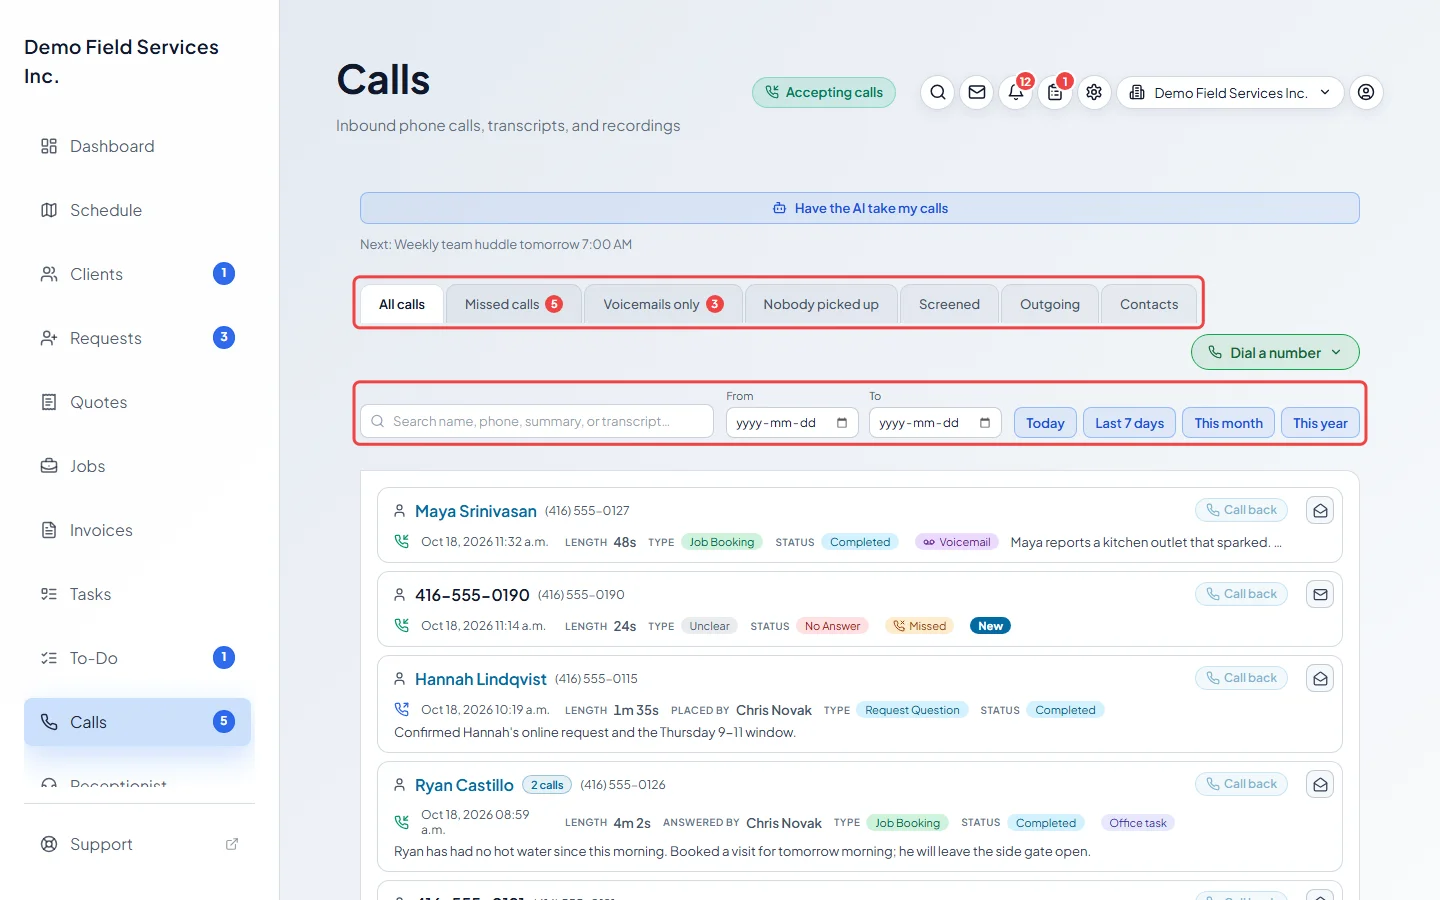Image resolution: width=1440 pixels, height=900 pixels.
Task: Open Schedule in sidebar
Action: (x=137, y=210)
